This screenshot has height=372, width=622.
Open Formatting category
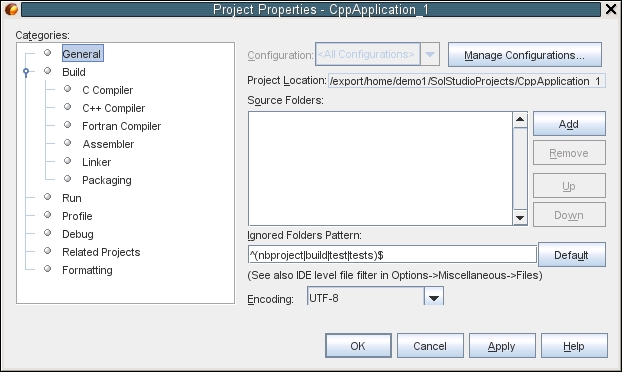[87, 270]
